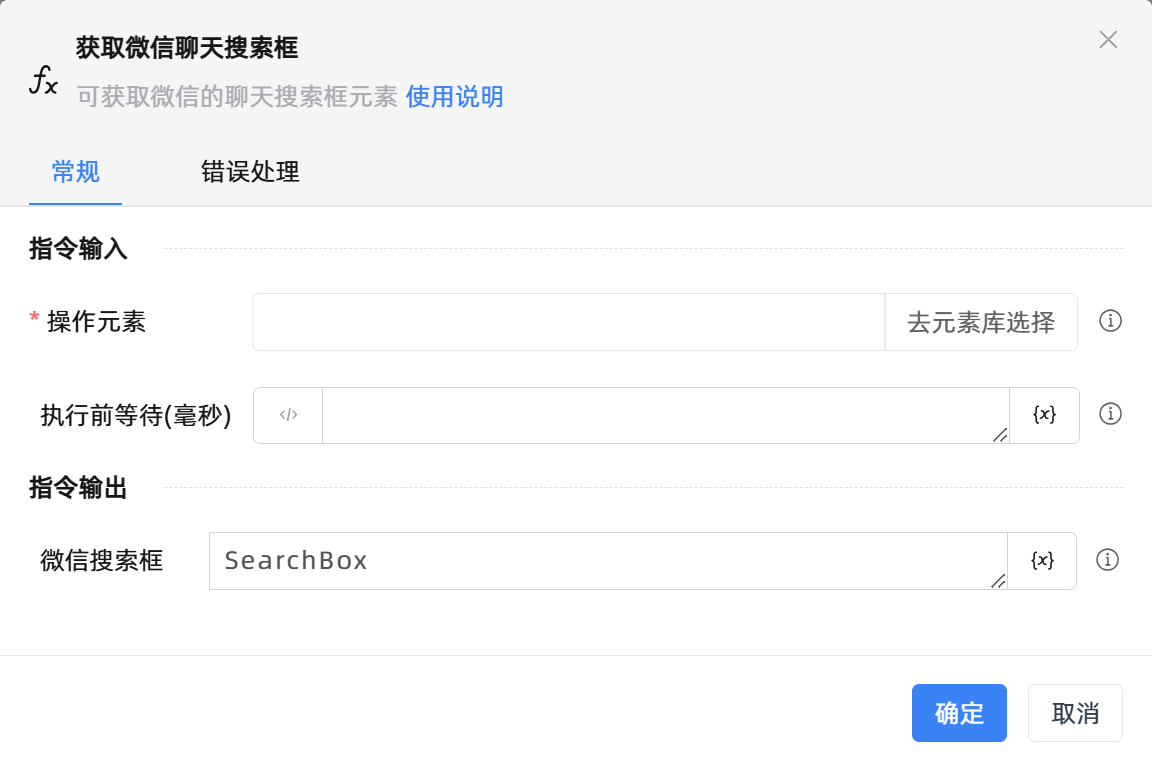Confirm with the 确定 button
This screenshot has width=1152, height=770.
tap(959, 713)
